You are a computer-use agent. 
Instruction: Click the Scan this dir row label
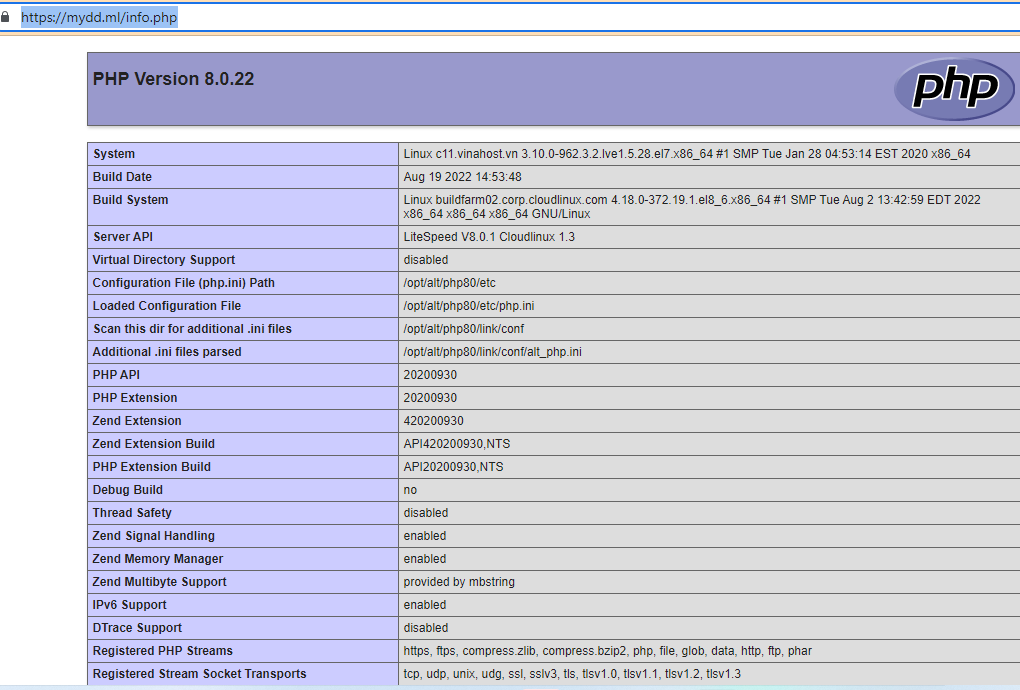pyautogui.click(x=192, y=329)
